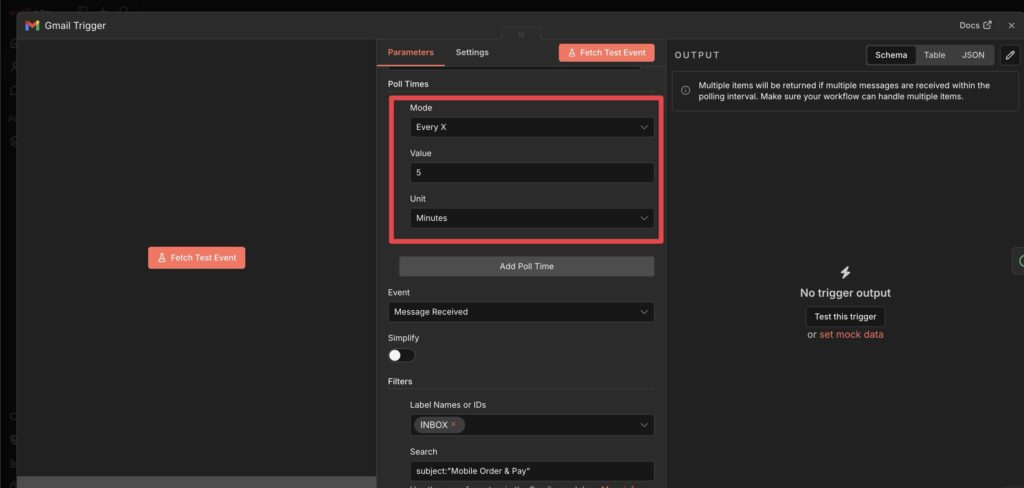Switch output view to JSON
The width and height of the screenshot is (1024, 488).
click(x=972, y=55)
